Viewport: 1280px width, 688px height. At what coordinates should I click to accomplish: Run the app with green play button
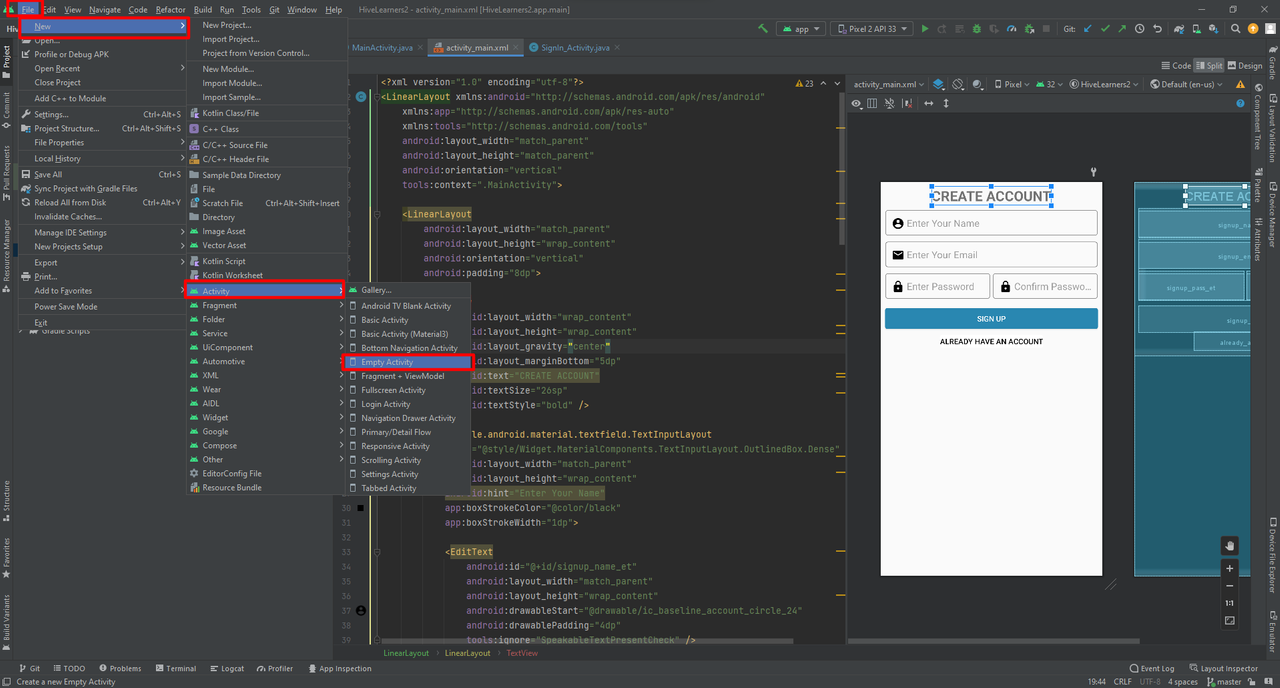[x=925, y=29]
